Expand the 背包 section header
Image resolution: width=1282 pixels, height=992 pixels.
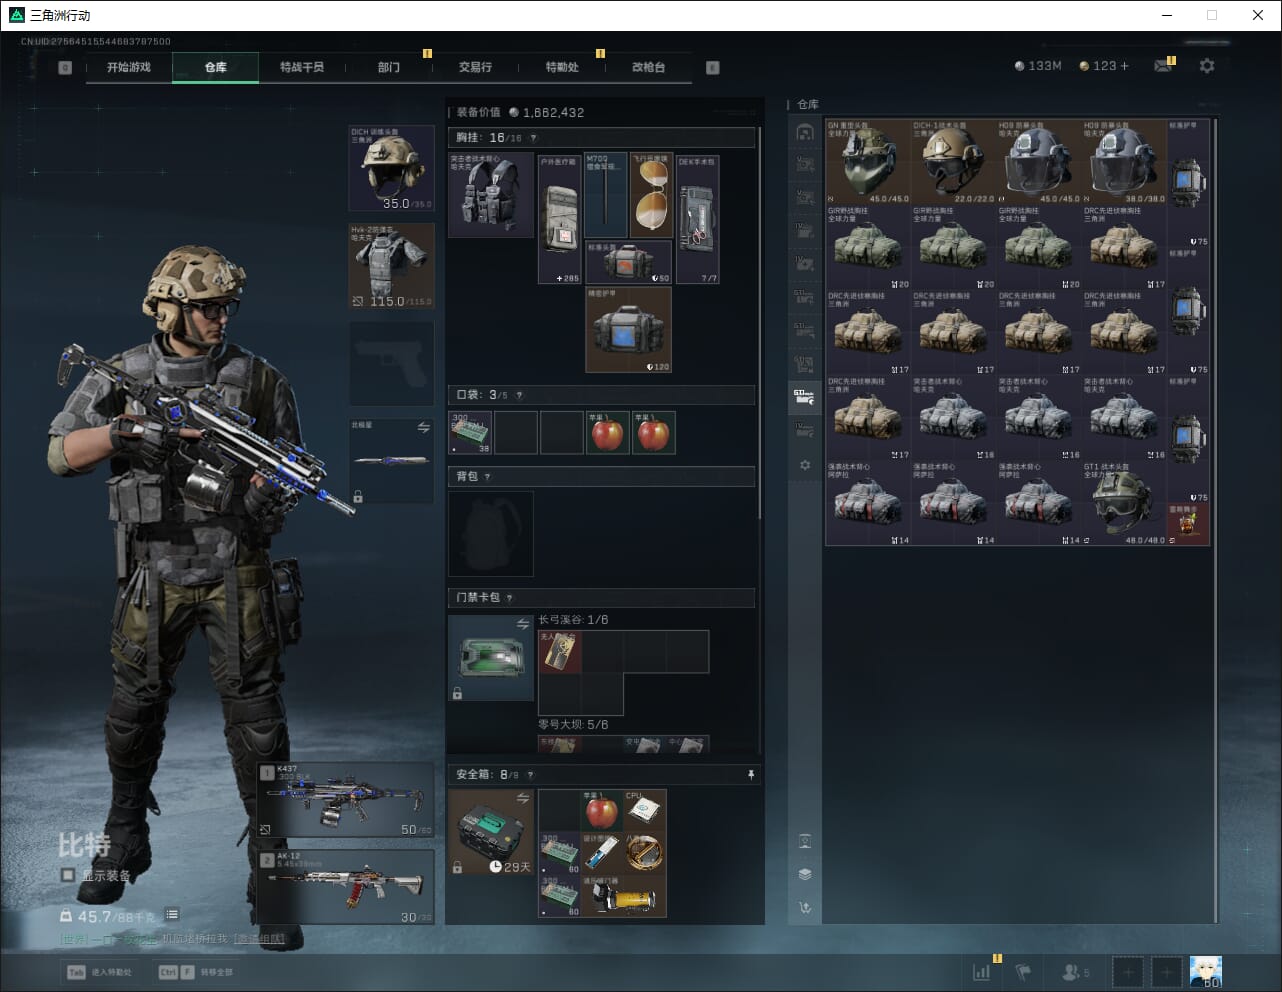point(600,477)
